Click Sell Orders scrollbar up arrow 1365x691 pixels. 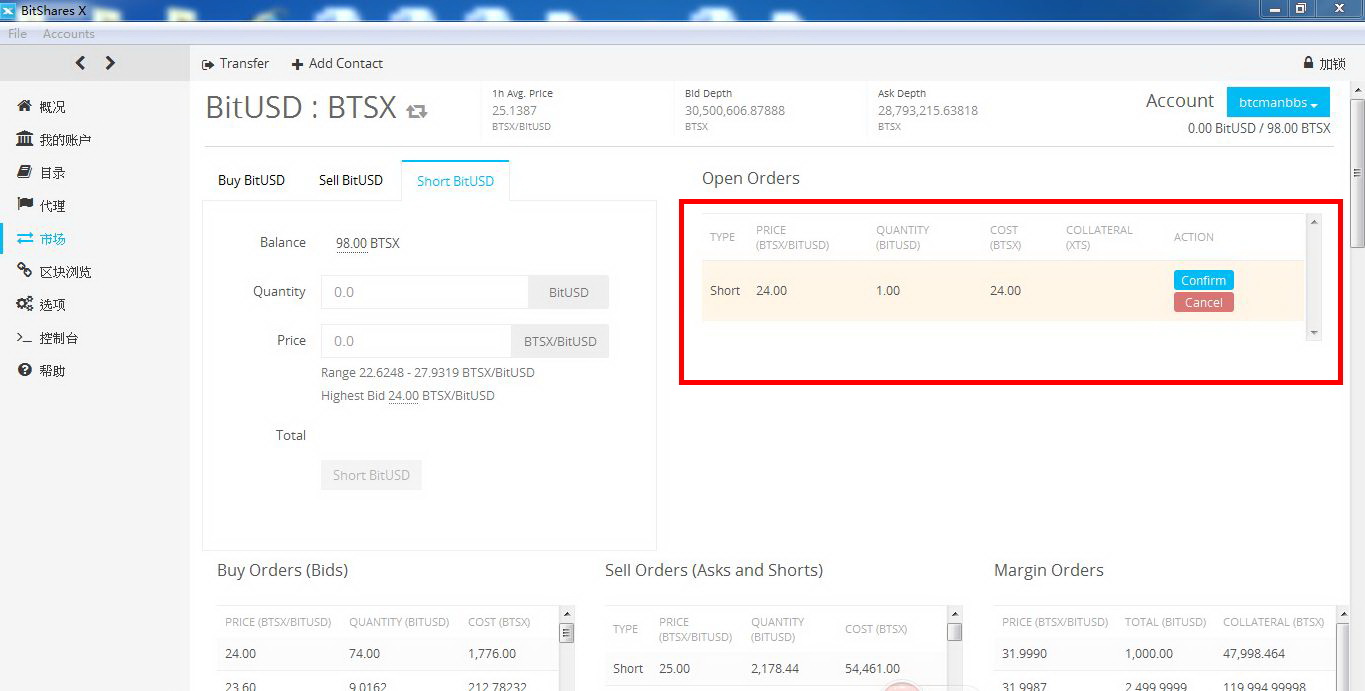(x=955, y=613)
